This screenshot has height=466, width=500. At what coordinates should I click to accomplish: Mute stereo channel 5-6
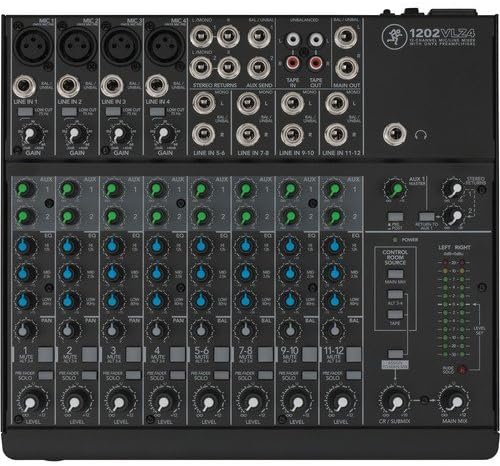[x=221, y=355]
